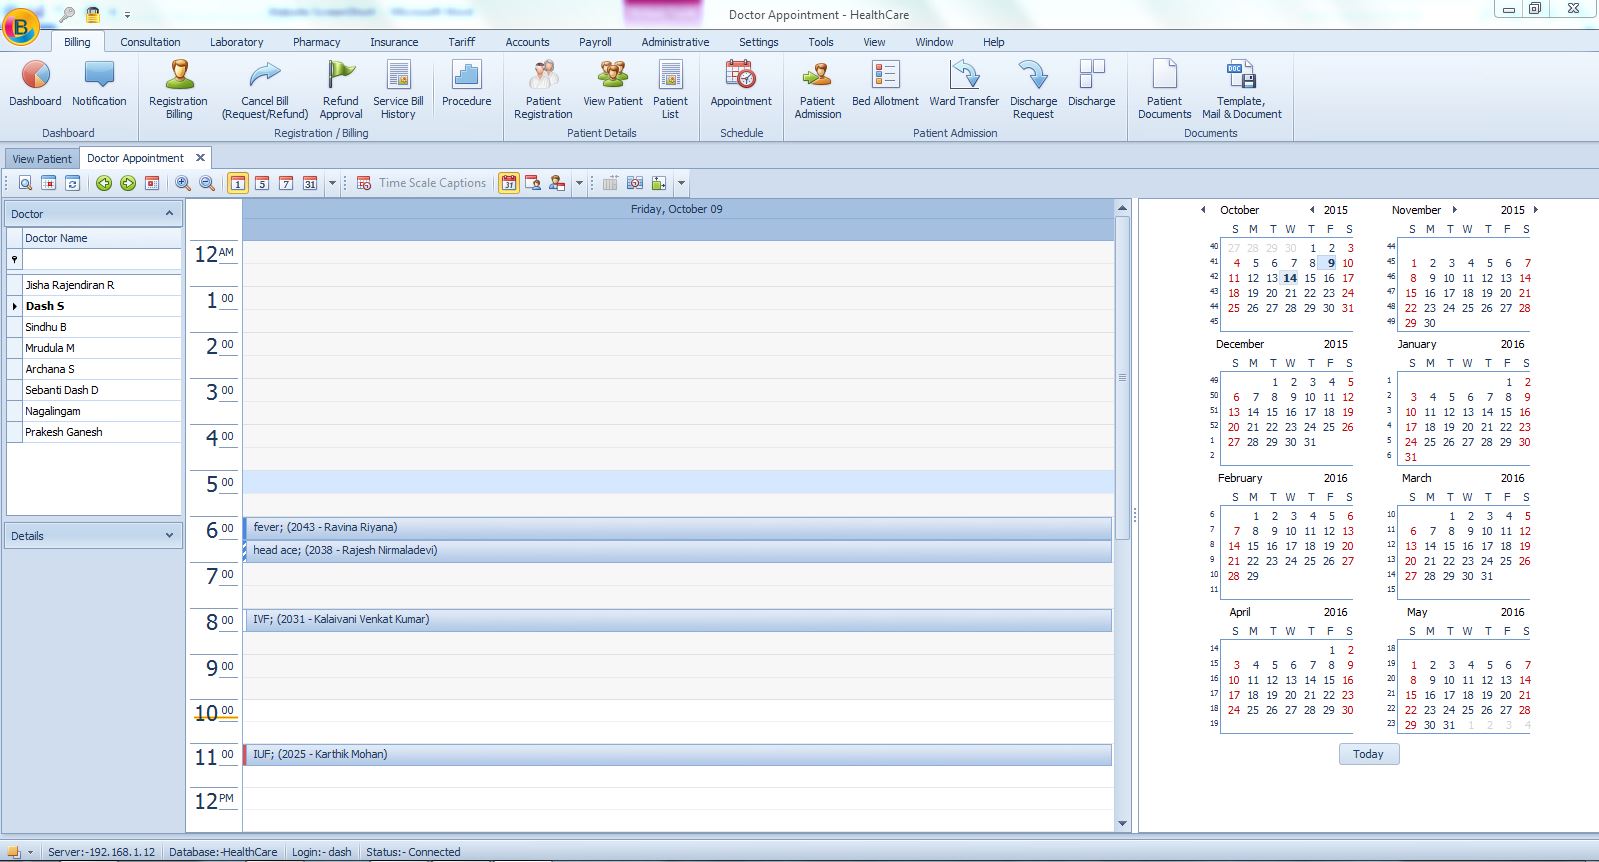Toggle the 7-day week view
Image resolution: width=1599 pixels, height=862 pixels.
click(286, 183)
